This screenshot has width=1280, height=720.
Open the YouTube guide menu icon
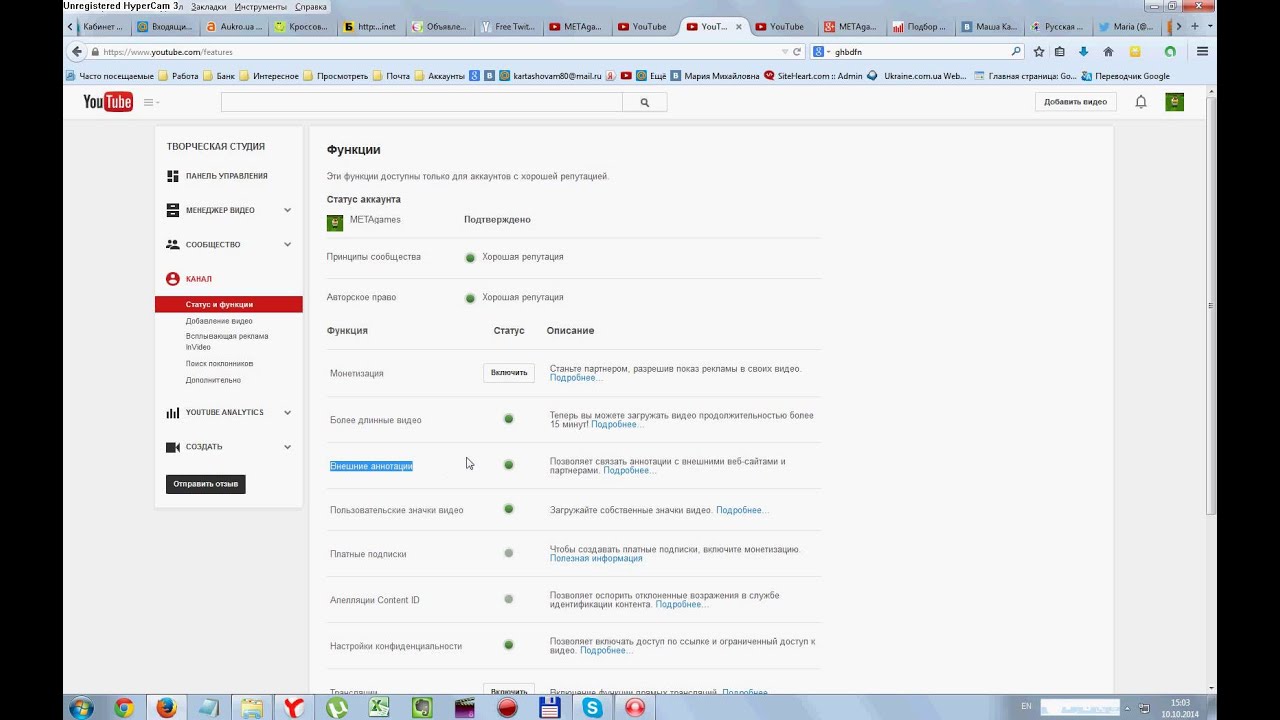pos(150,102)
